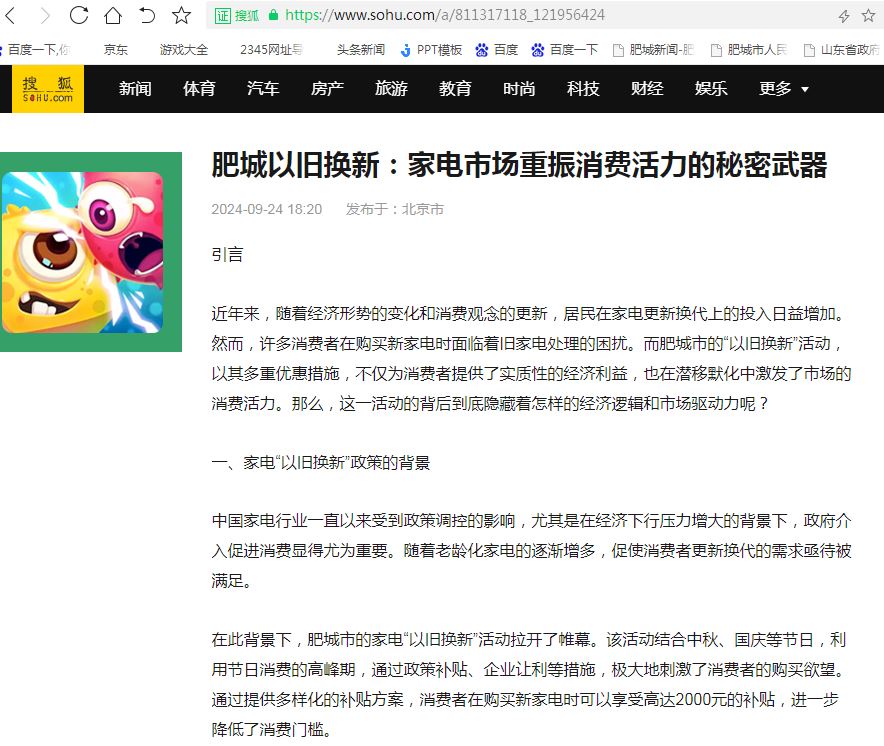Open the 肥城新闻 bookmark

(653, 50)
